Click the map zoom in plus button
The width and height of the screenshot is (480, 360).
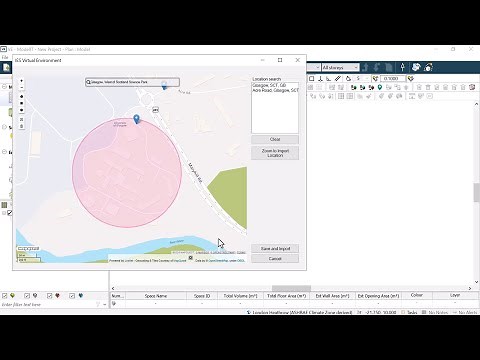[x=22, y=81]
